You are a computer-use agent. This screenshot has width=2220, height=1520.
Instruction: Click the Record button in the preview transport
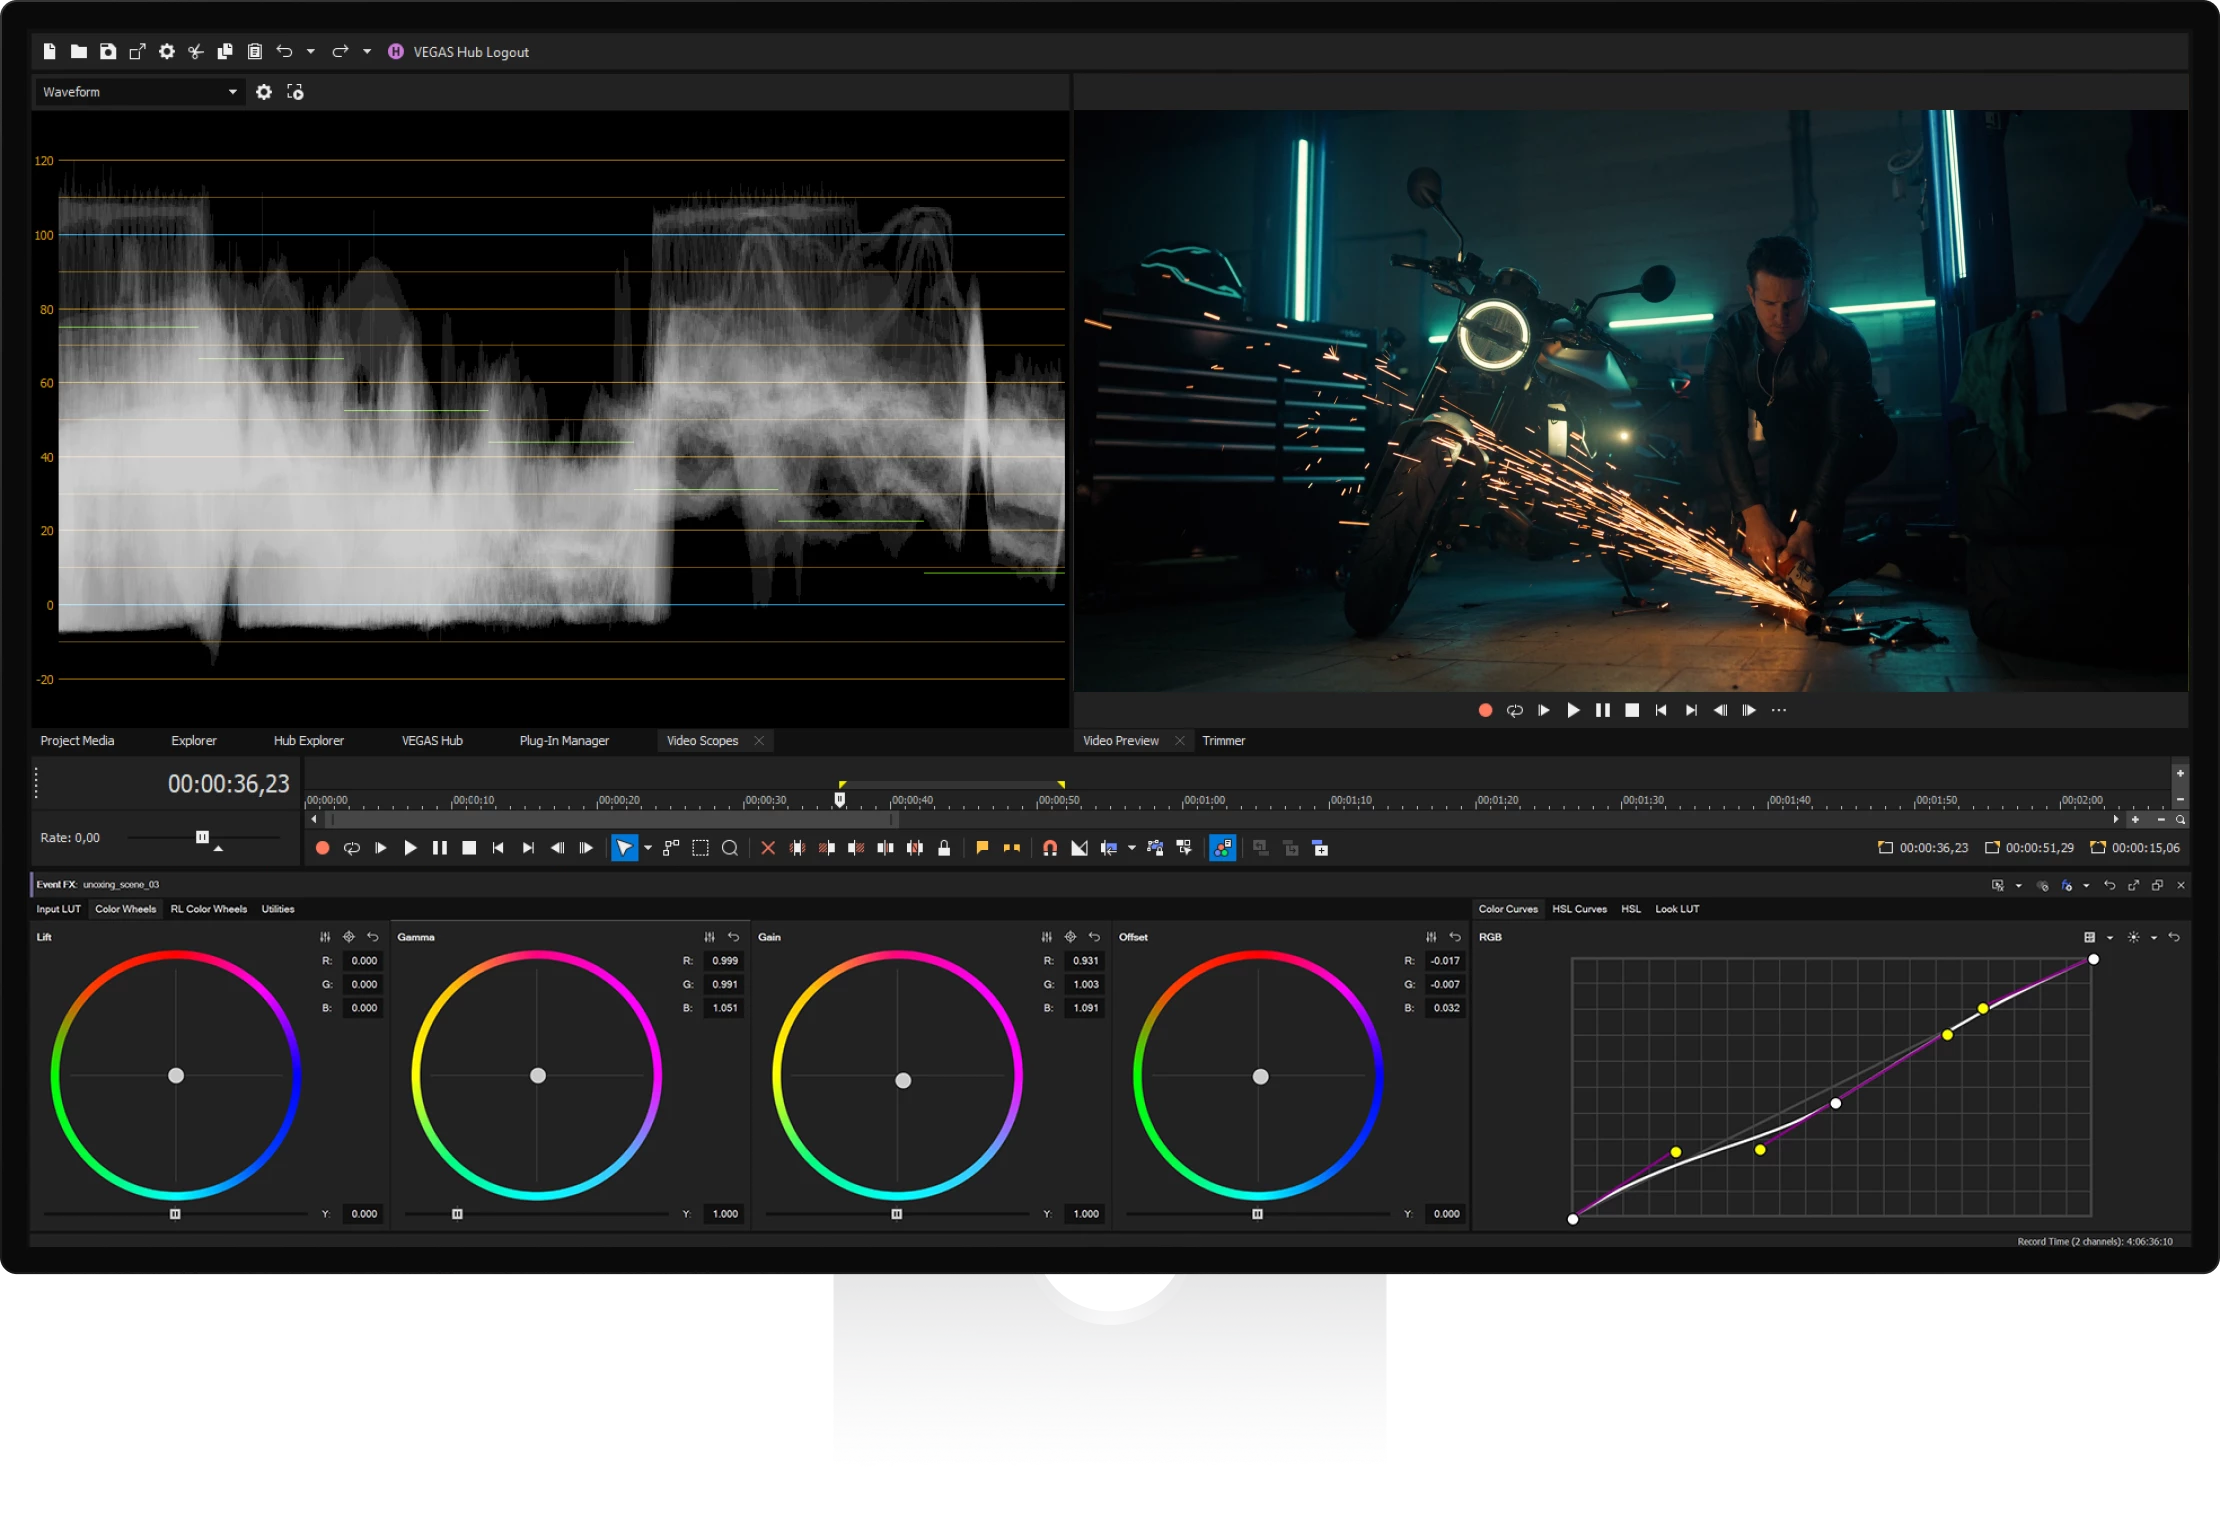coord(1486,710)
